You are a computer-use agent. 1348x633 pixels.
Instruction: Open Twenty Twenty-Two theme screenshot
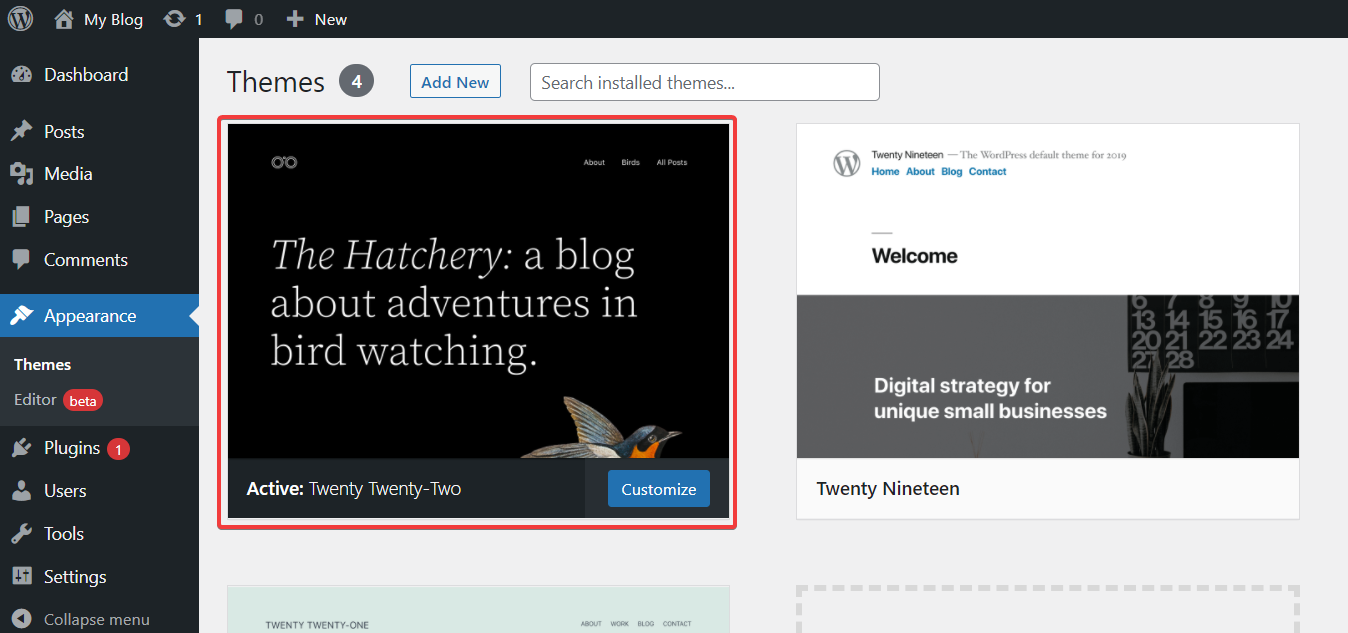point(479,291)
